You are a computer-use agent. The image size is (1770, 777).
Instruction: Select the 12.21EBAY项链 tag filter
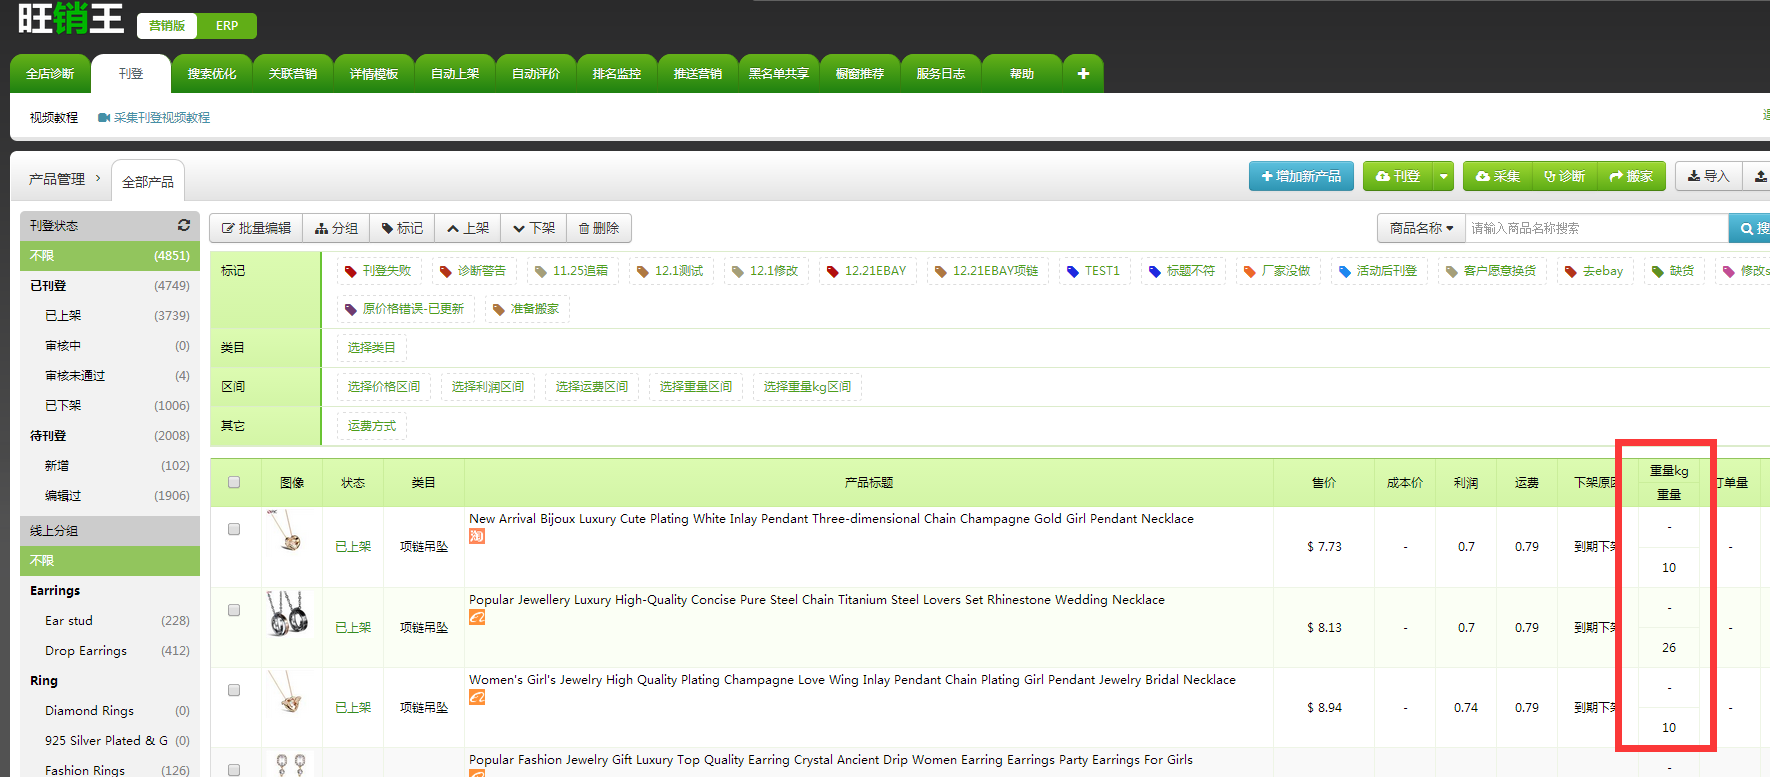pyautogui.click(x=987, y=271)
